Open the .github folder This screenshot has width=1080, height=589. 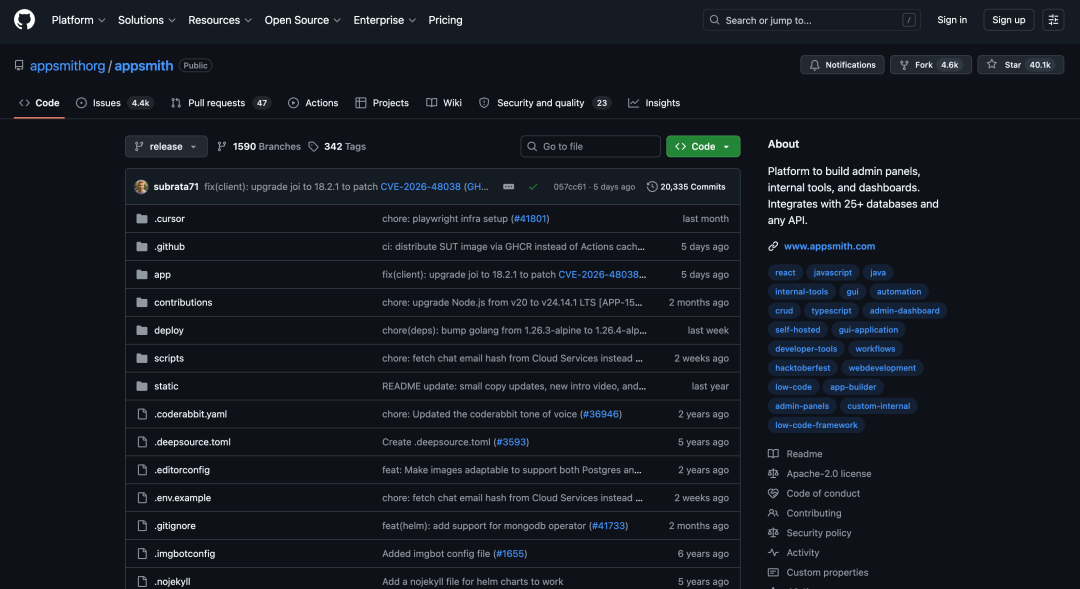click(169, 247)
